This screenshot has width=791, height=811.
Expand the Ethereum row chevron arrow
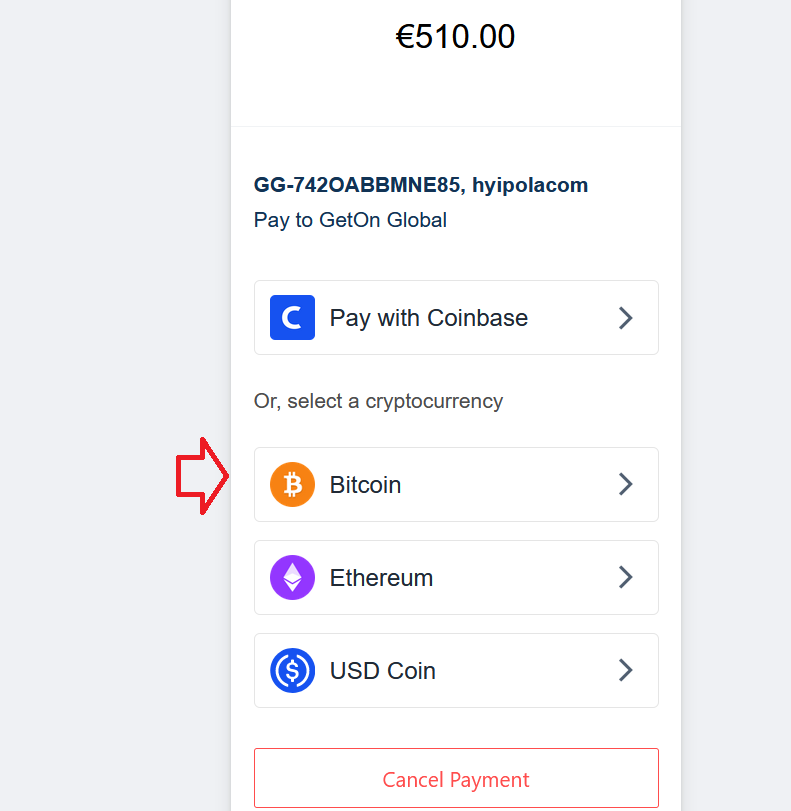tap(626, 578)
